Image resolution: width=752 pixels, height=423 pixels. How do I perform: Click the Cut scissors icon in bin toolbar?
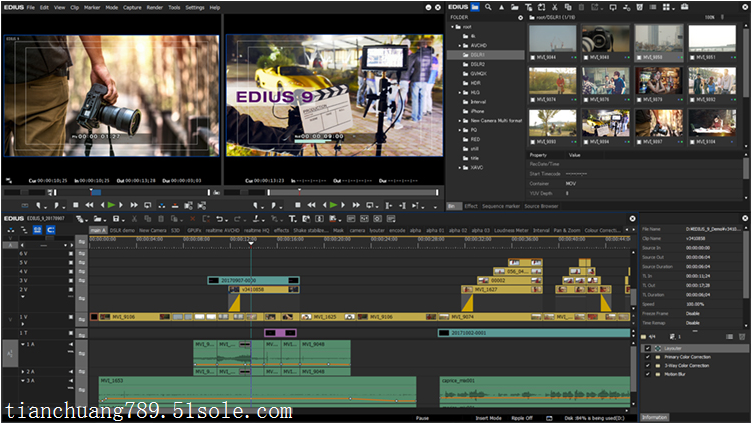point(554,7)
